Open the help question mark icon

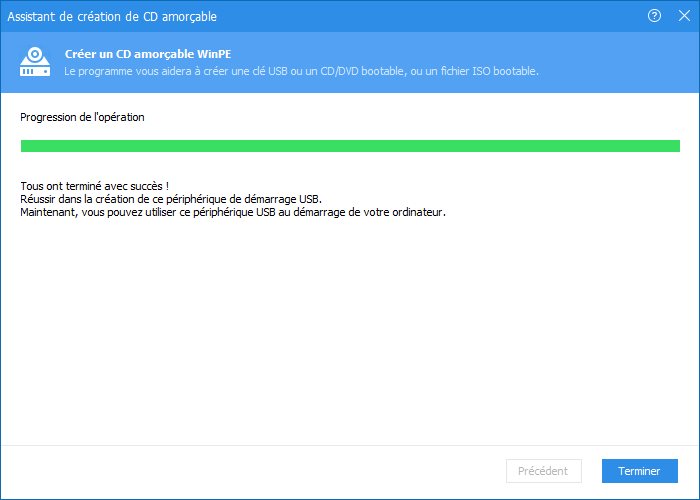[x=654, y=16]
